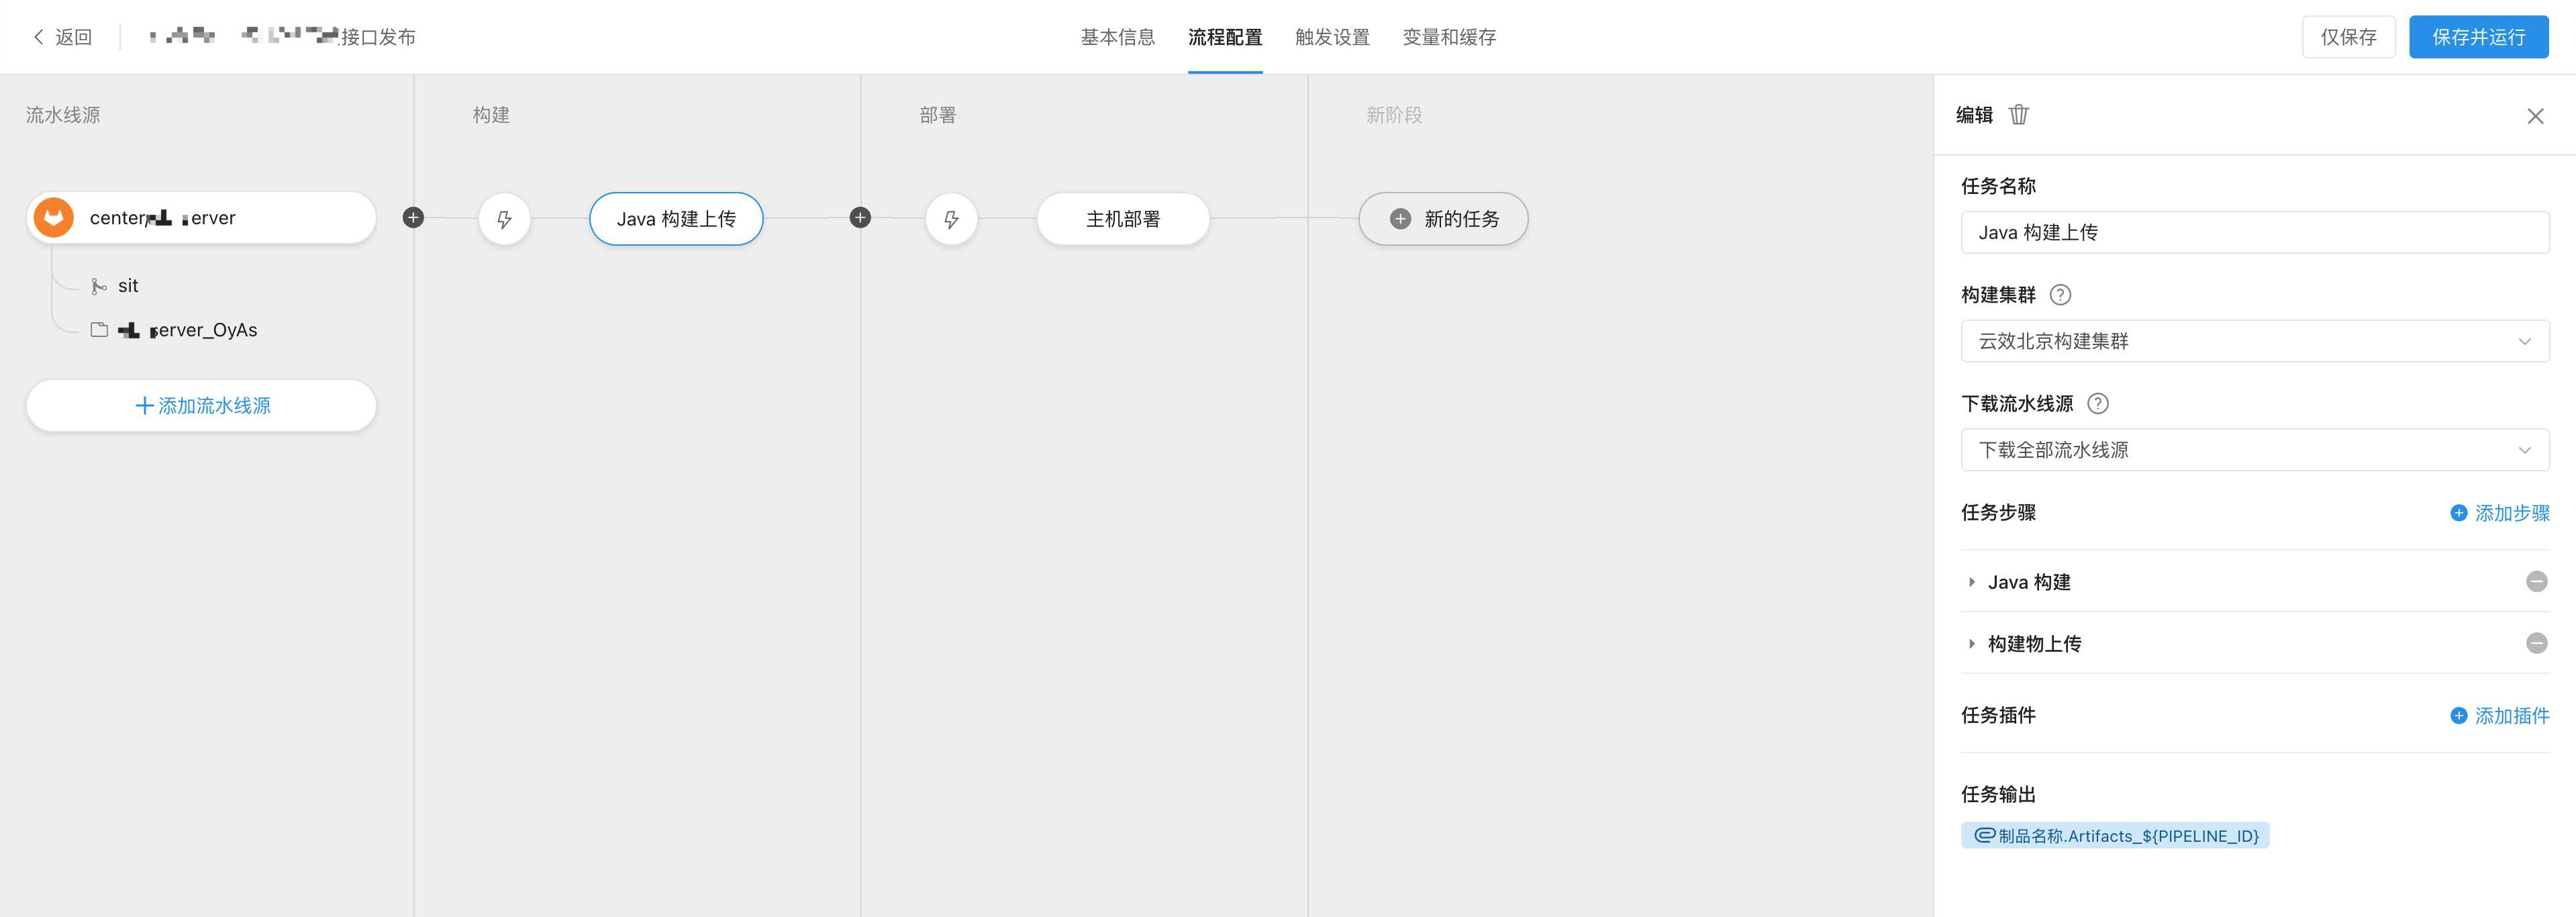
Task: Open the 构建集群 help question-mark icon
Action: [2060, 294]
